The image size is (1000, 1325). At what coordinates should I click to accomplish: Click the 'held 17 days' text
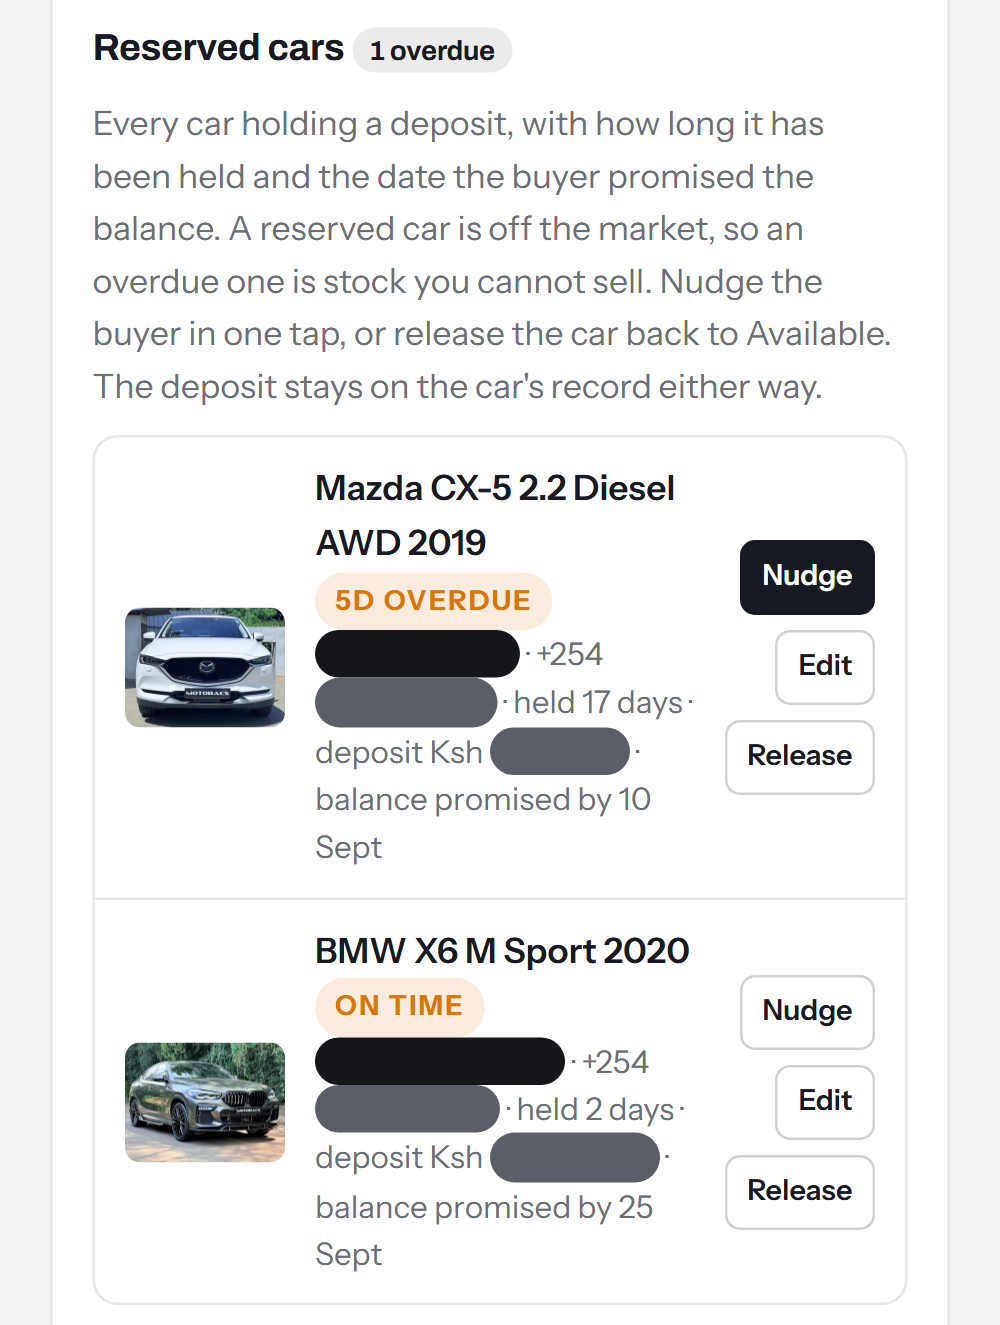(598, 702)
